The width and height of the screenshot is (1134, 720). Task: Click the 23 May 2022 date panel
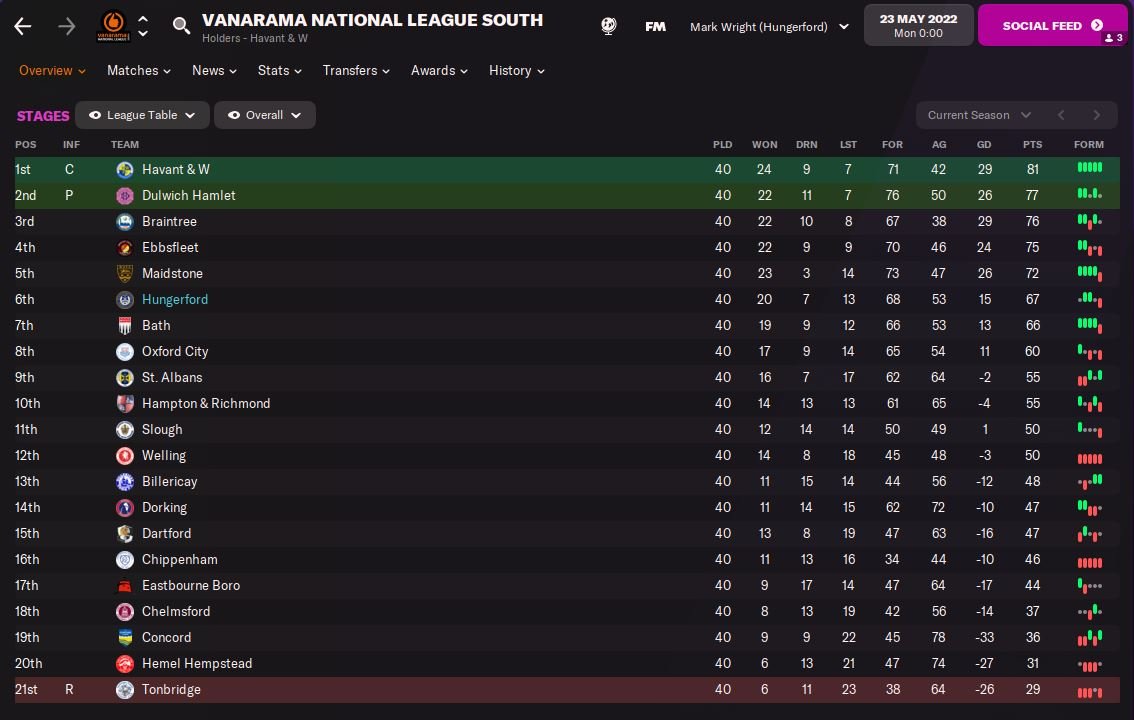(917, 26)
